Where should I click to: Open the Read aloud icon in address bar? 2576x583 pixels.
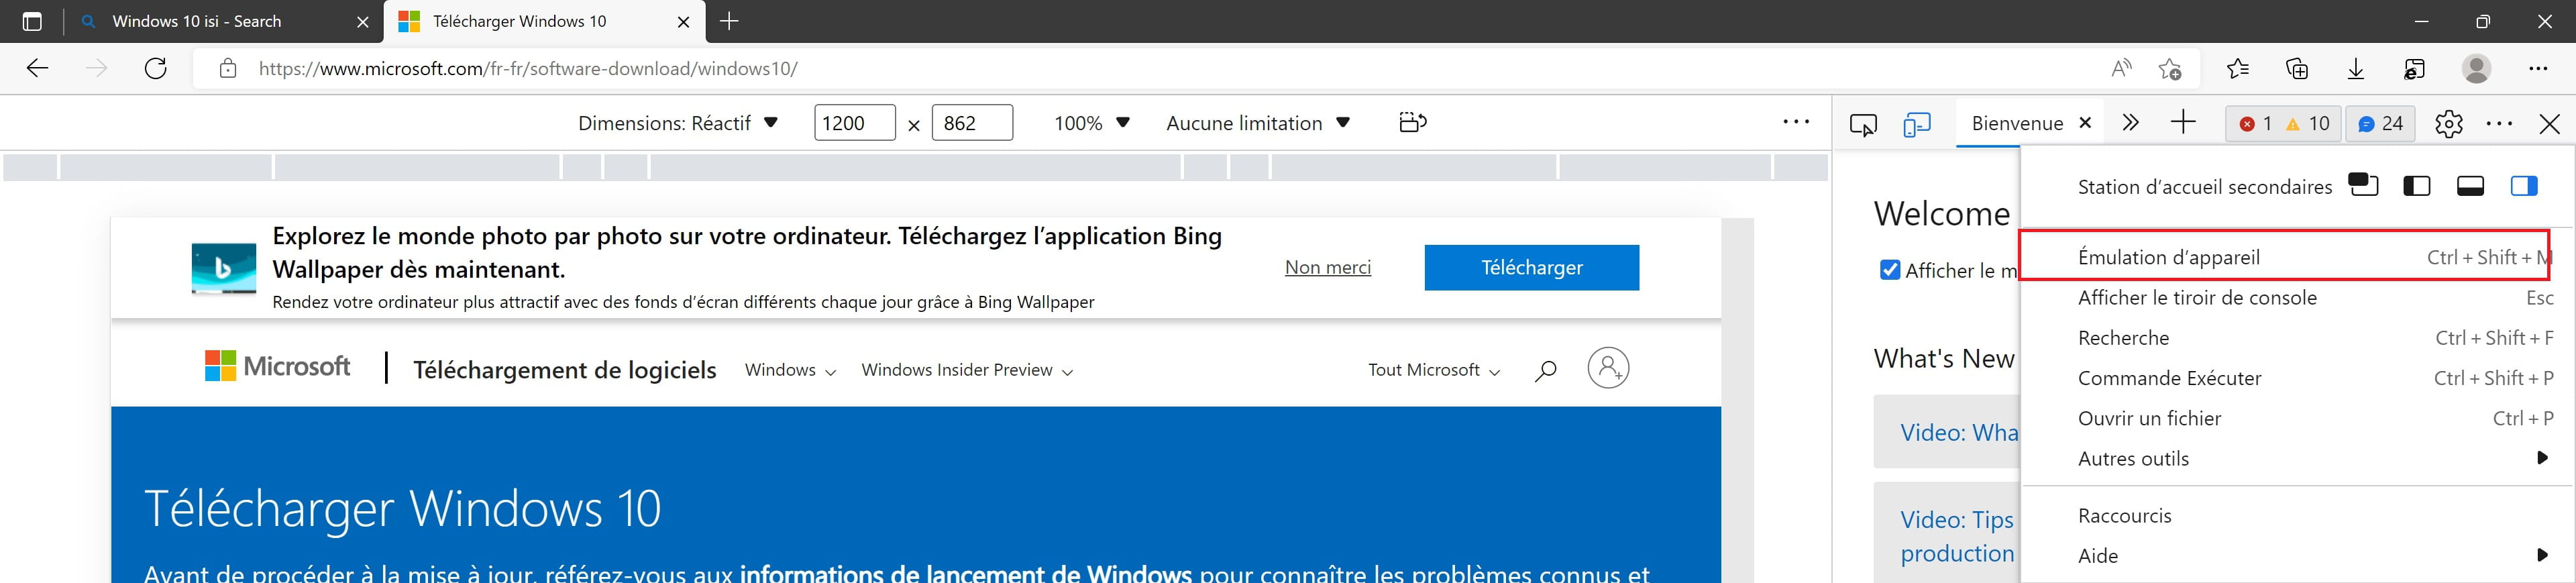coord(2120,69)
